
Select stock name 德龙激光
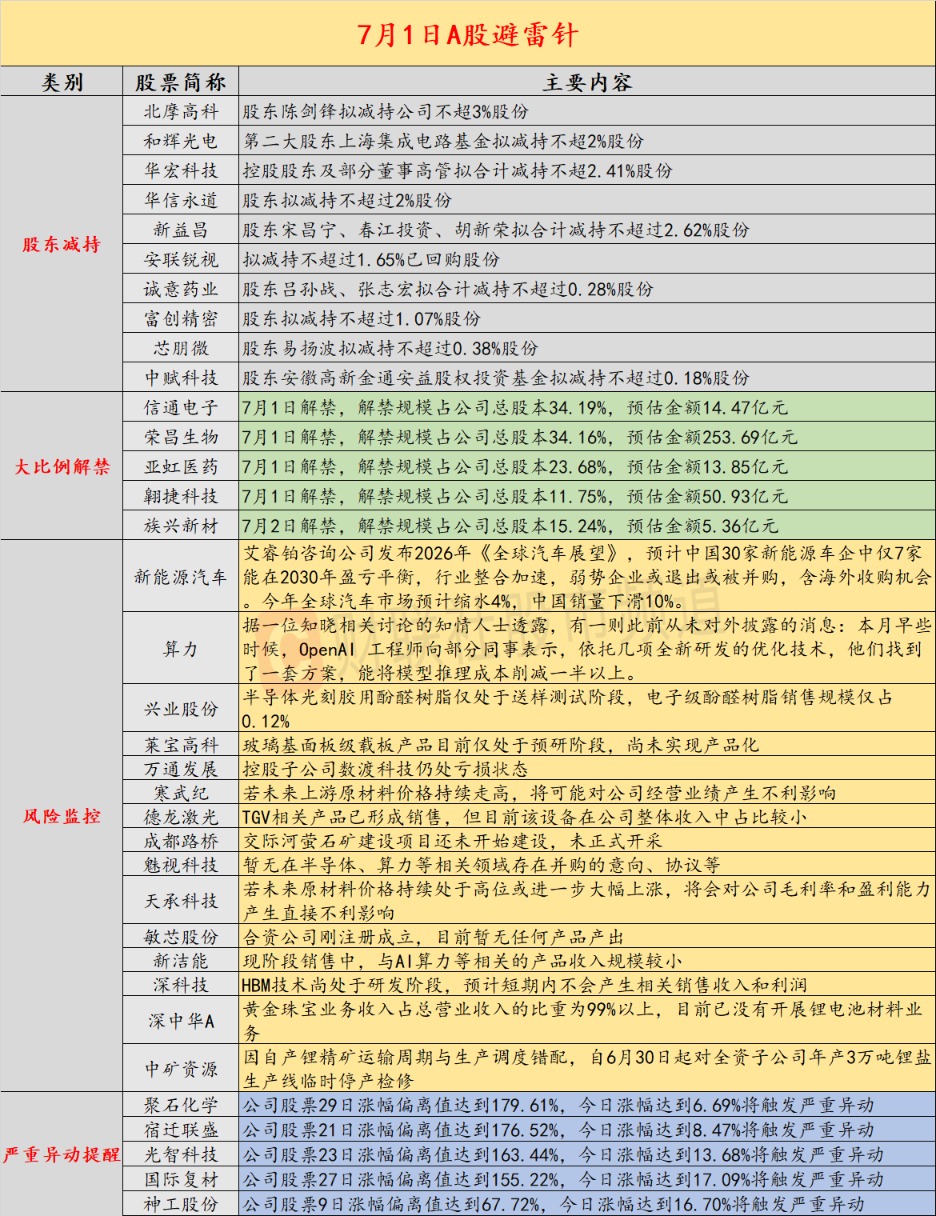click(181, 817)
